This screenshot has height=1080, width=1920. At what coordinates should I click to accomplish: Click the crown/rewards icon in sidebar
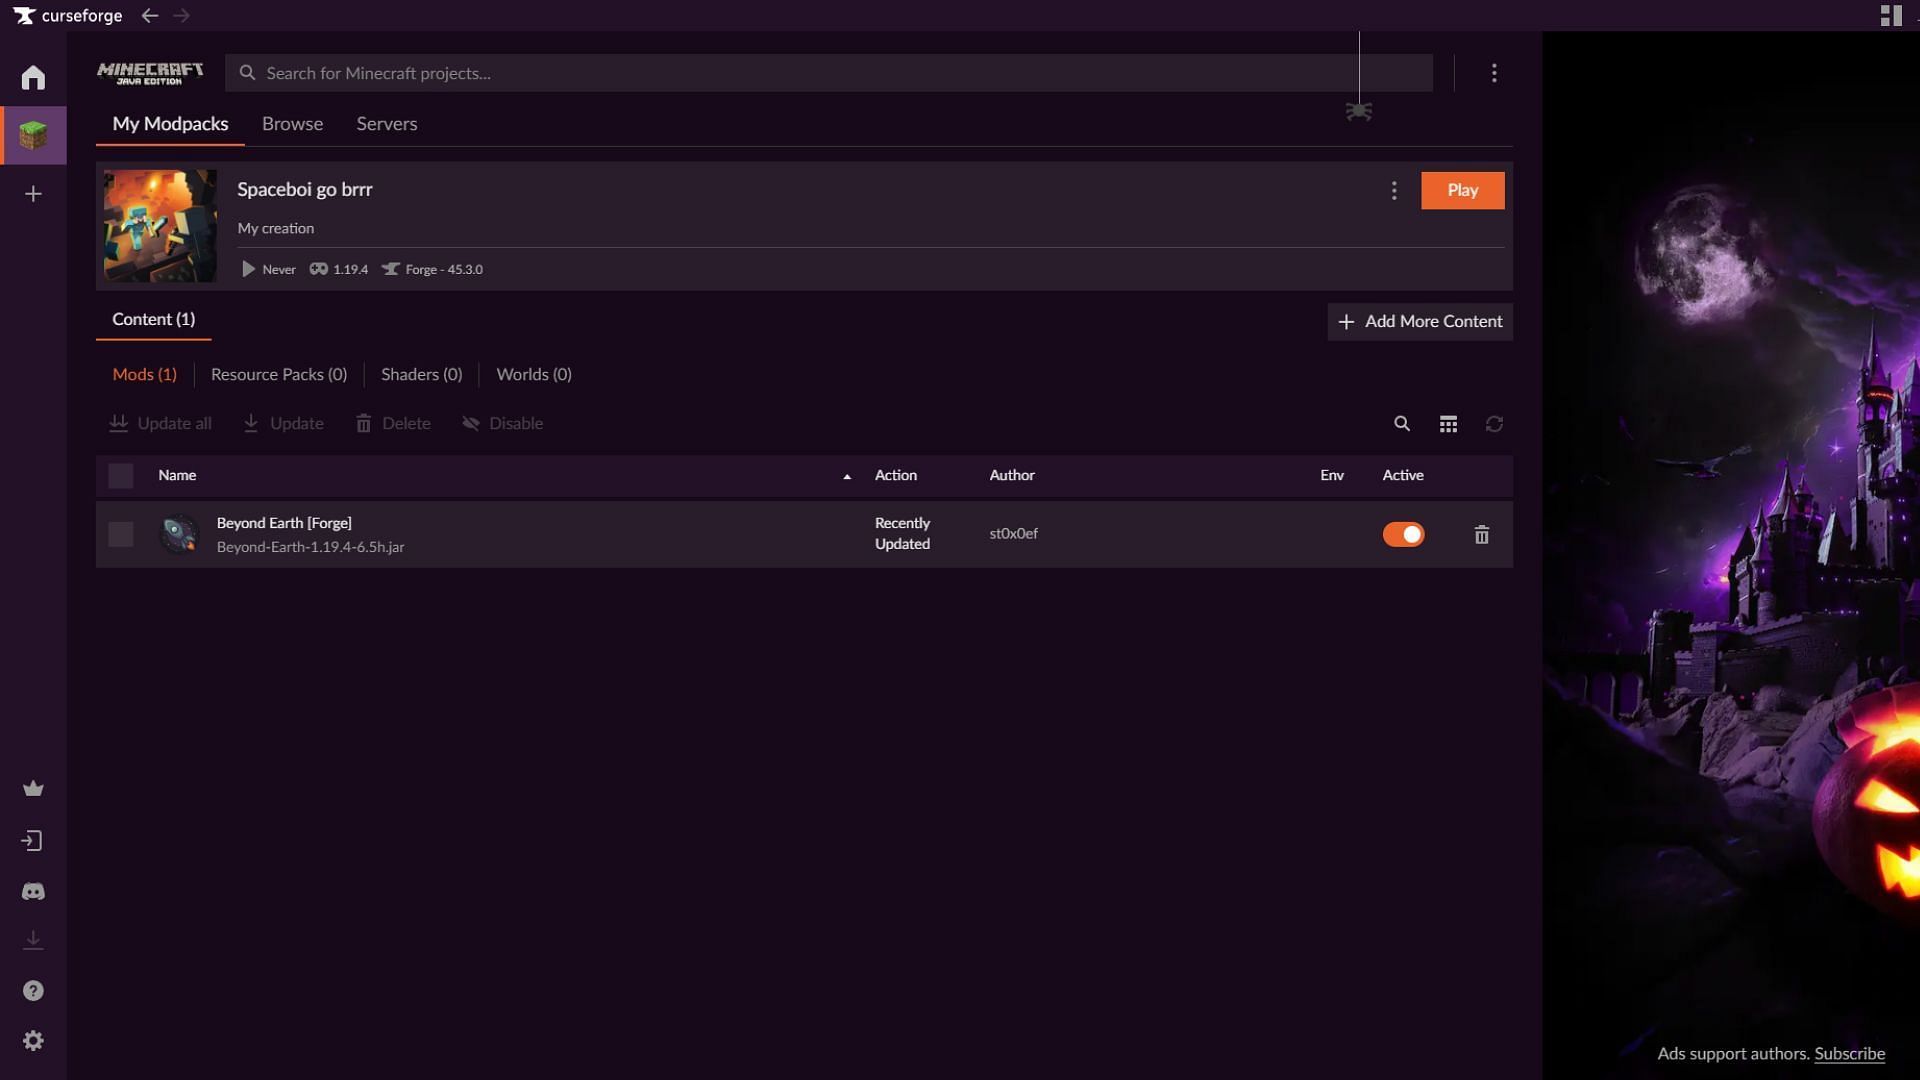click(x=33, y=787)
